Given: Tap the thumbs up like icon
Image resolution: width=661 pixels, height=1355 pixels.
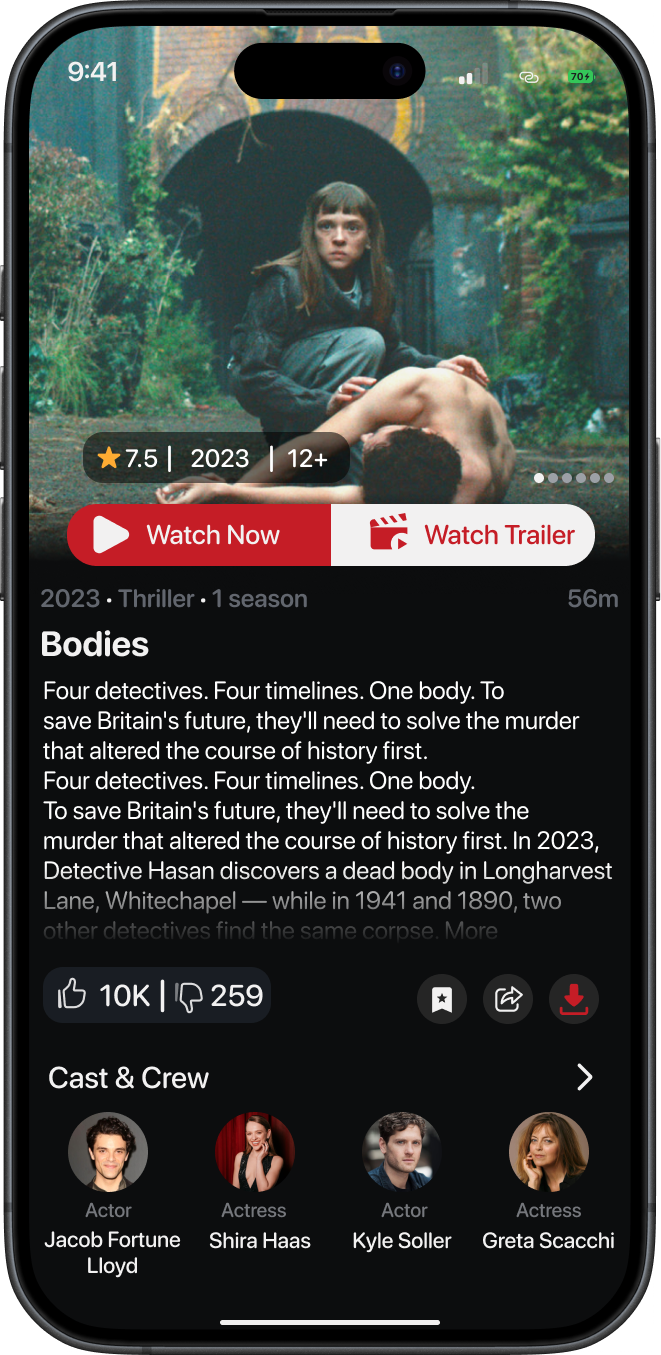Looking at the screenshot, I should 72,995.
